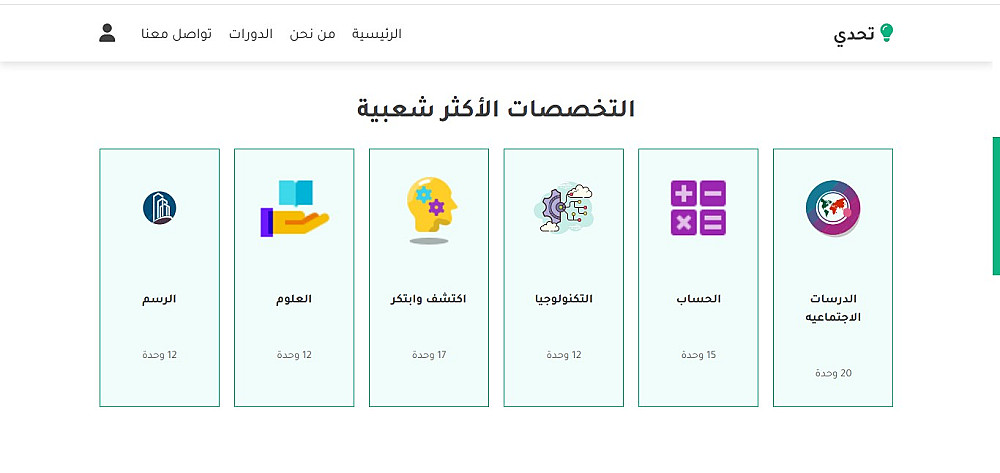Open تواصل معنا contact link

(177, 34)
